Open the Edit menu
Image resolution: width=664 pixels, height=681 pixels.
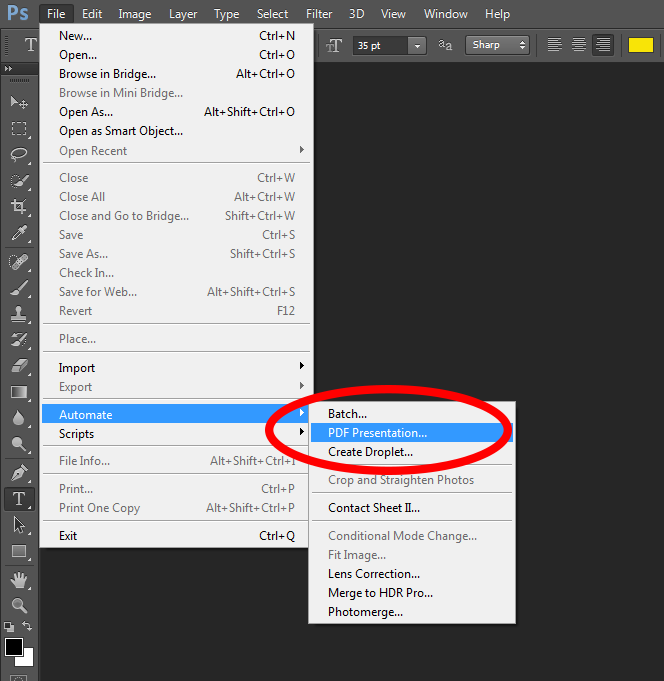[92, 14]
